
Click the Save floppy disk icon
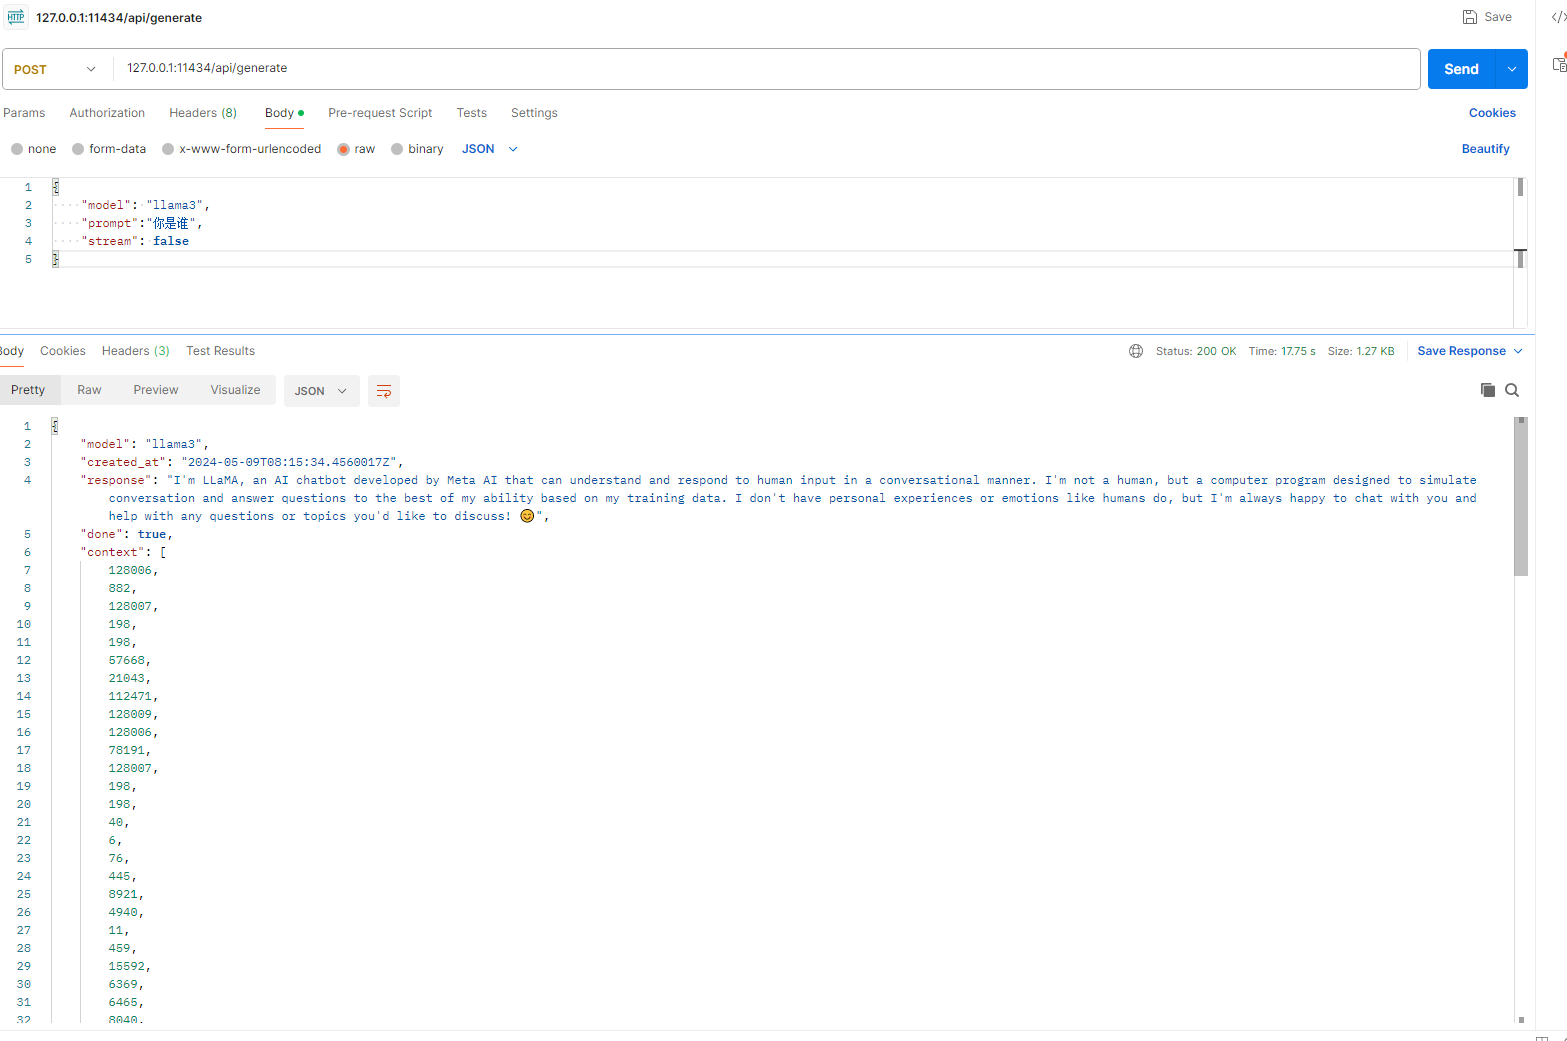pos(1469,17)
